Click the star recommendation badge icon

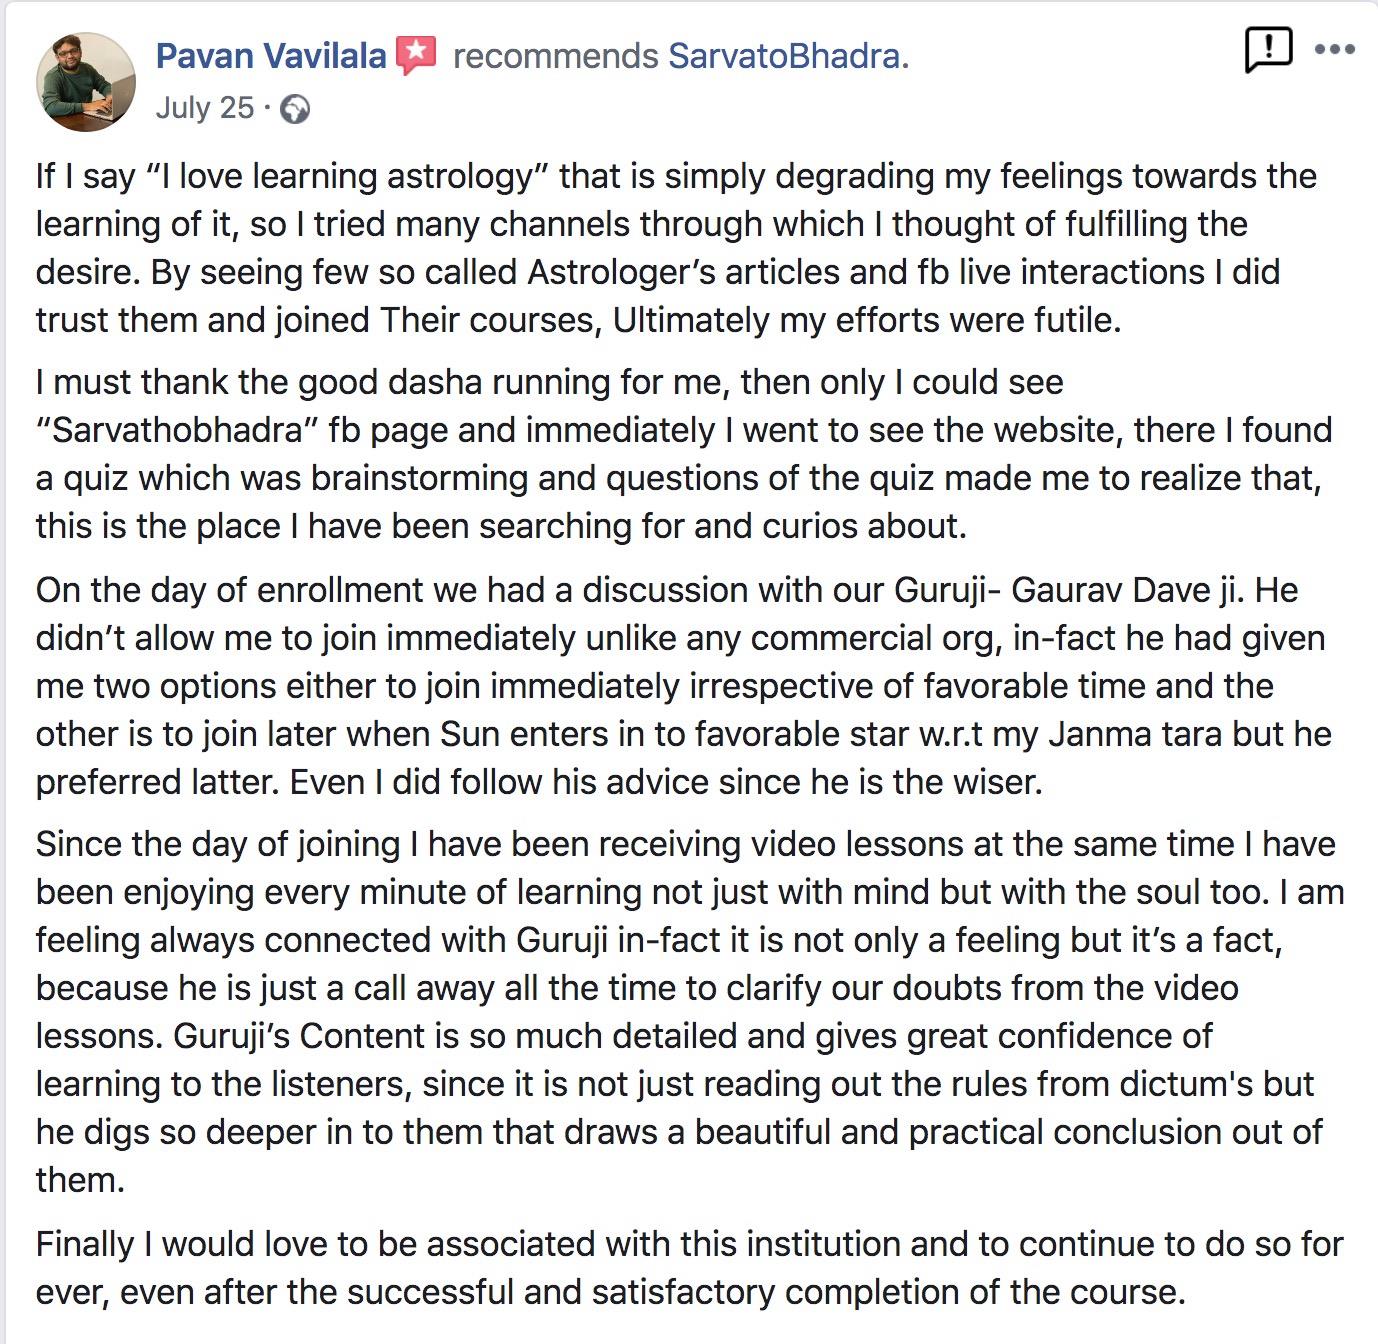tap(416, 55)
